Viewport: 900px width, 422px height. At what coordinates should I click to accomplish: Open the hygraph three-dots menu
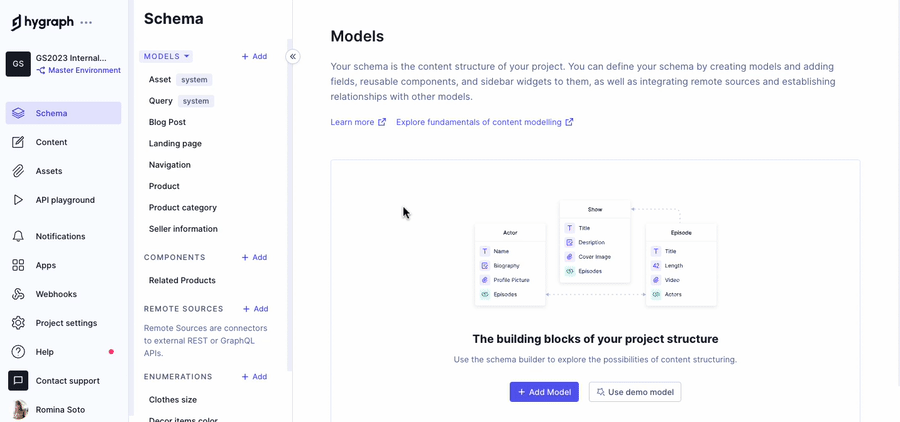pyautogui.click(x=86, y=22)
